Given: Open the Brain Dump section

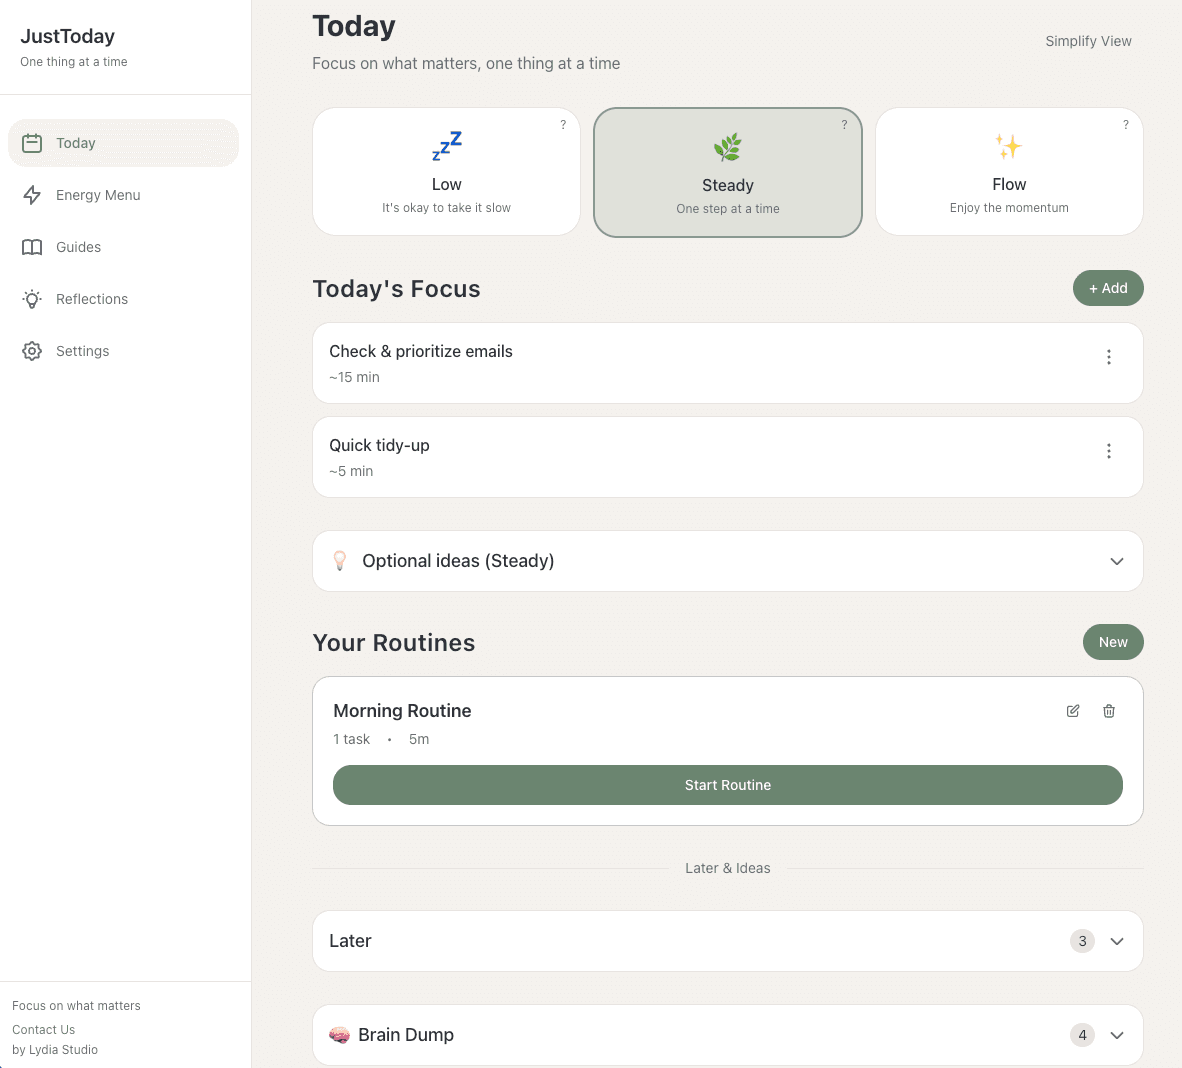Looking at the screenshot, I should [x=727, y=1035].
